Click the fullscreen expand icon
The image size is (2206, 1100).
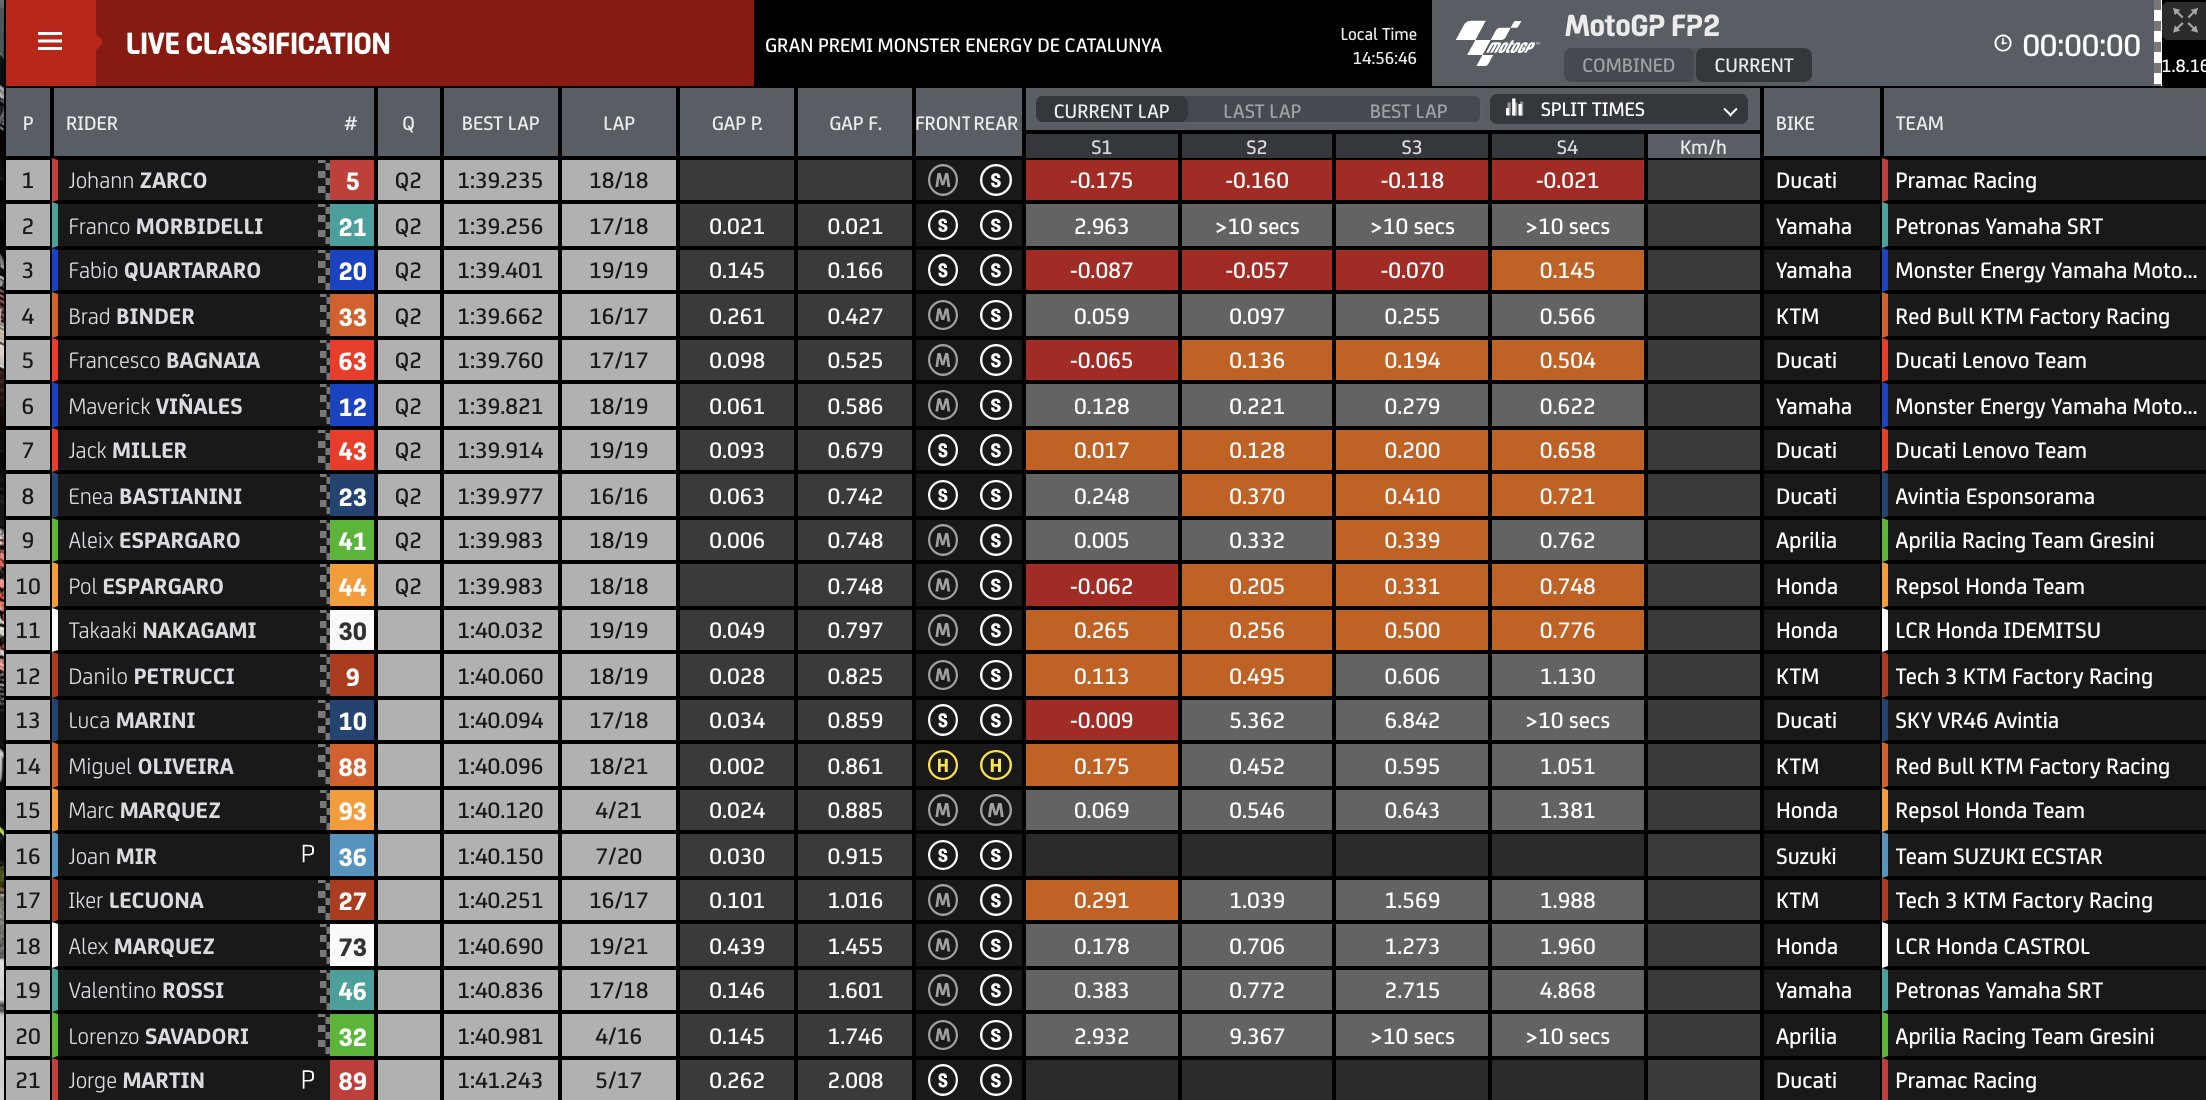(x=2184, y=22)
